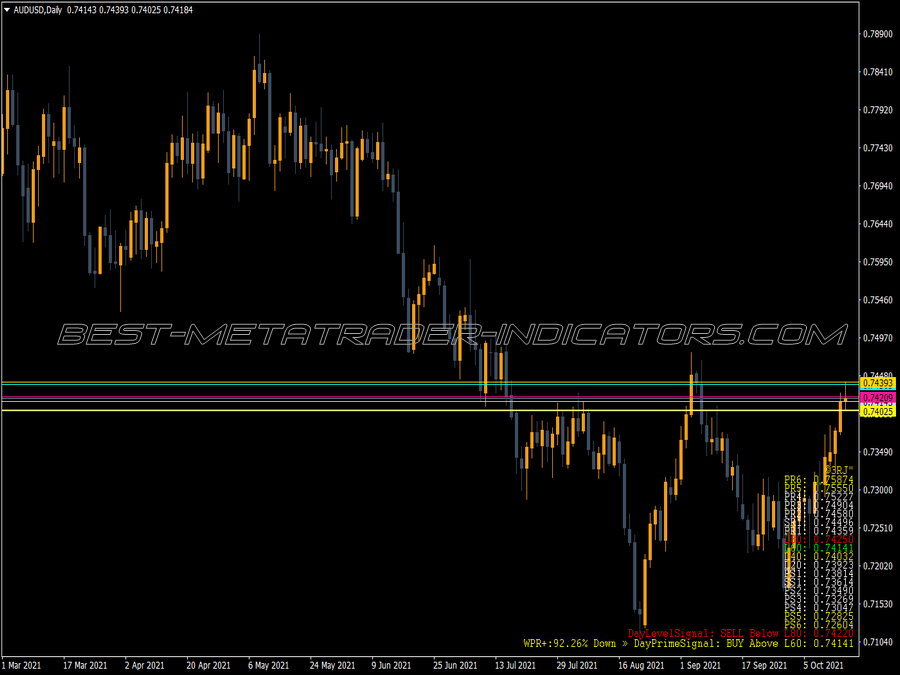Click the 0.73490 price axis label
This screenshot has width=900, height=675.
click(x=878, y=452)
